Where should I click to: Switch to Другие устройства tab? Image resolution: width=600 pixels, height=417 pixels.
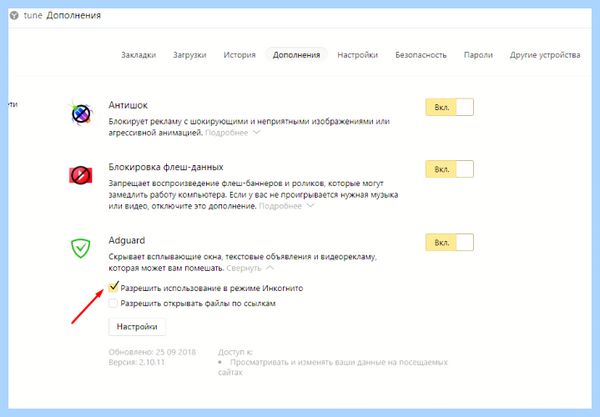pyautogui.click(x=545, y=55)
